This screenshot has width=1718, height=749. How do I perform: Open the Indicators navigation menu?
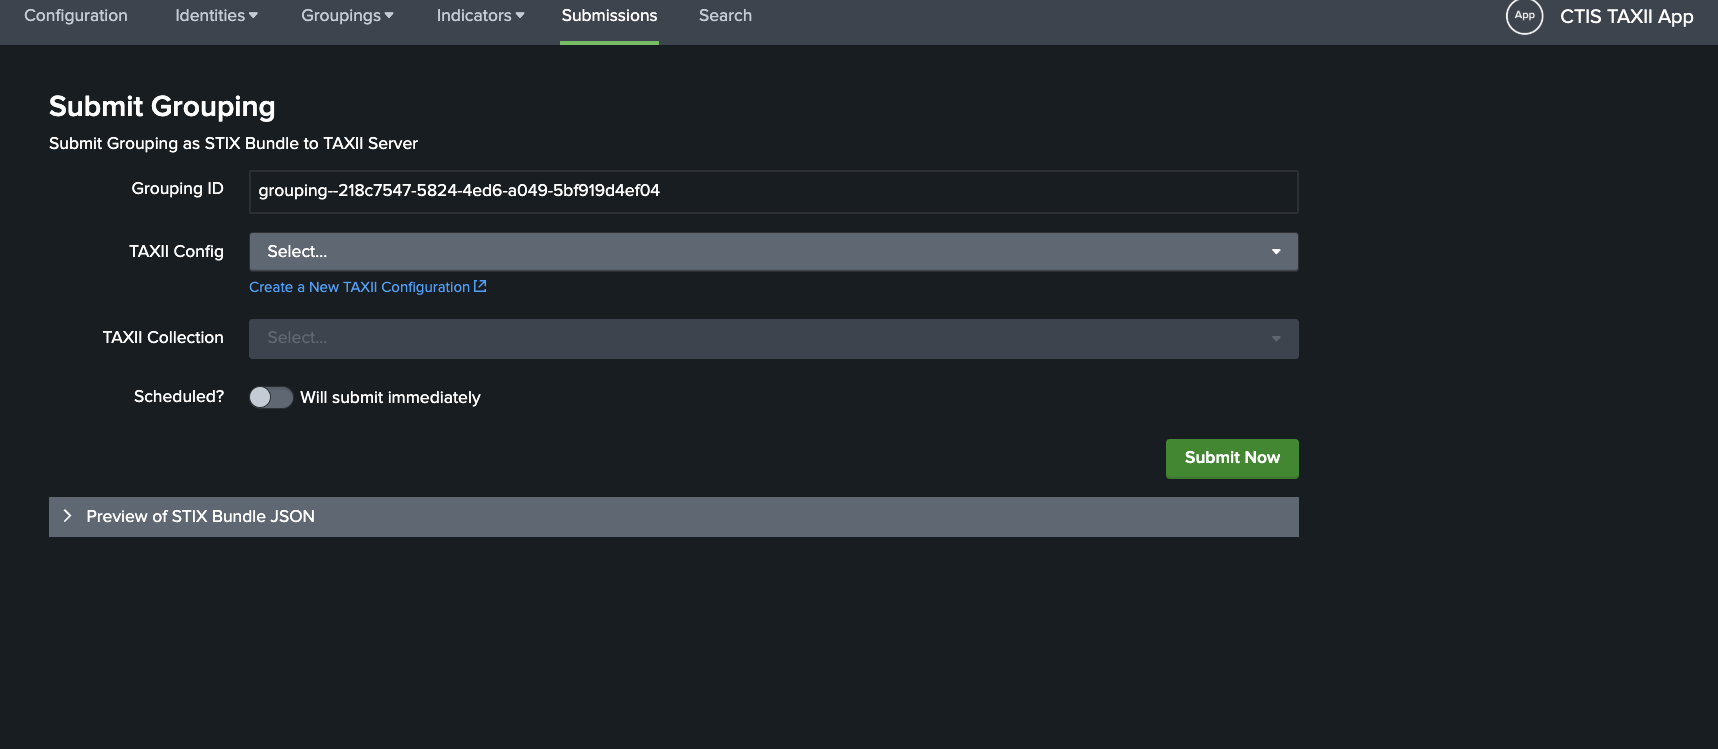click(x=479, y=16)
